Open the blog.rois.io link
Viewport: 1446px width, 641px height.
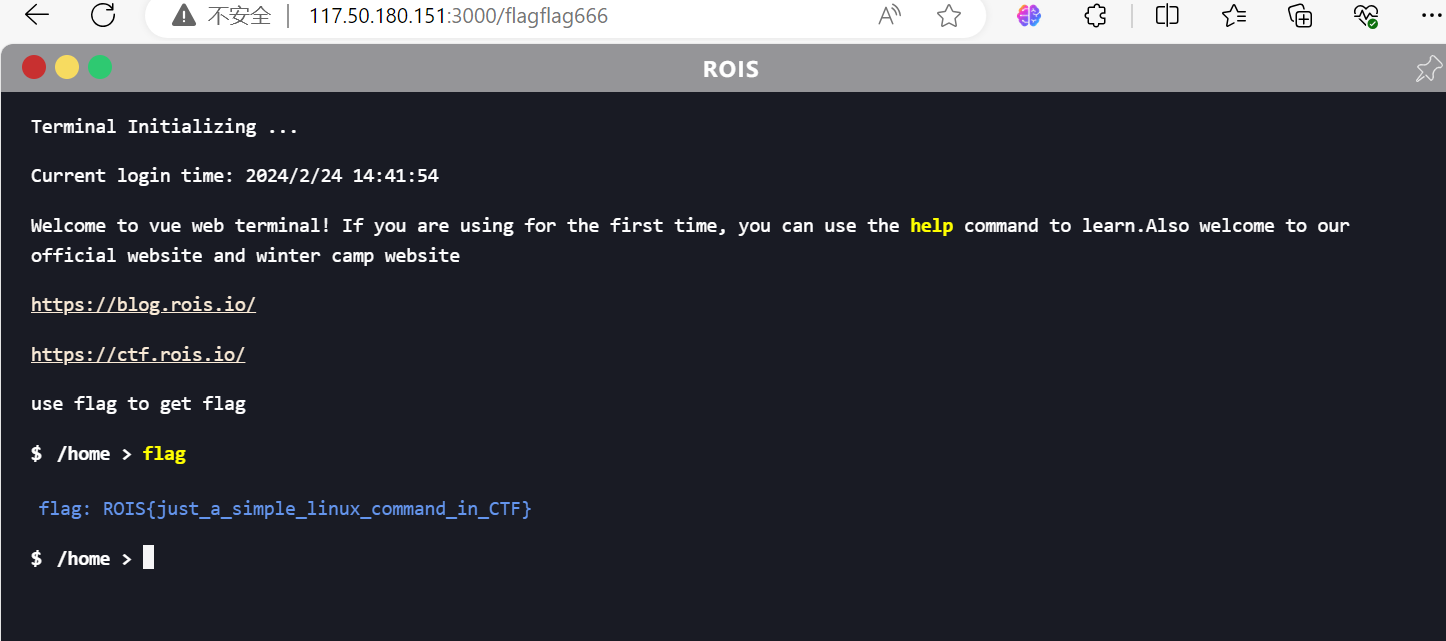click(143, 304)
